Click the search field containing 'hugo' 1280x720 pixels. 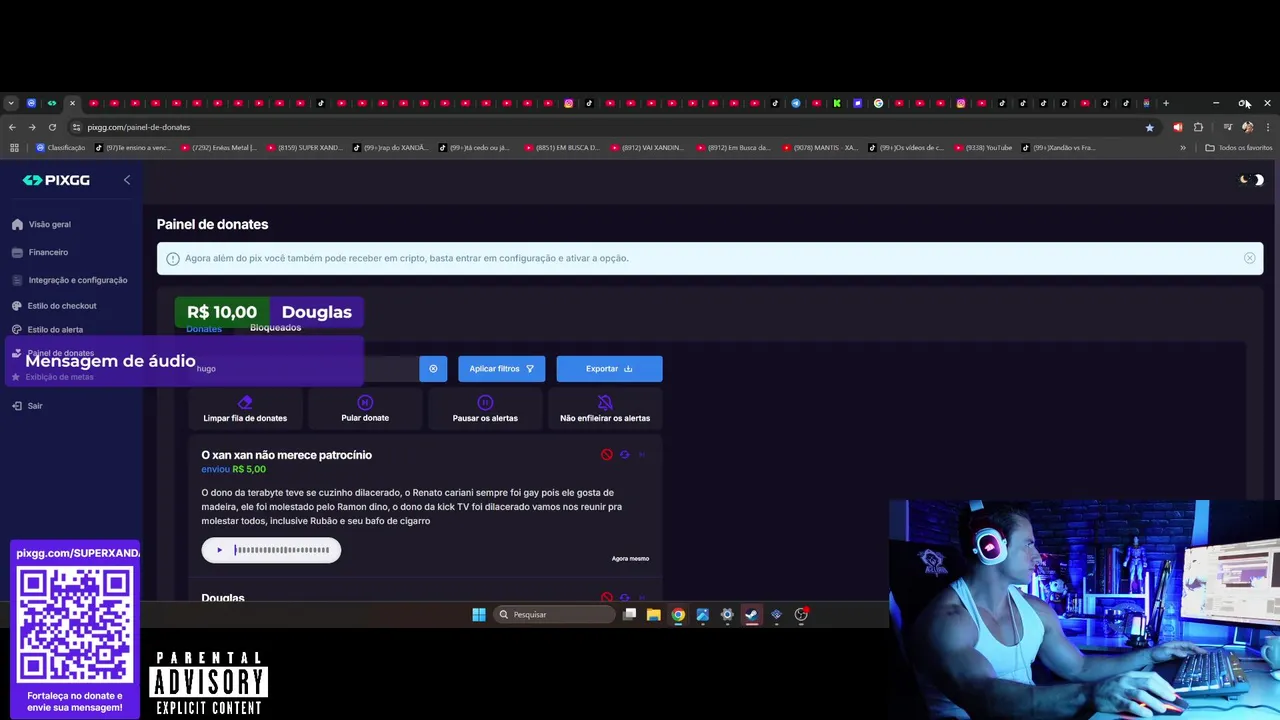click(304, 369)
